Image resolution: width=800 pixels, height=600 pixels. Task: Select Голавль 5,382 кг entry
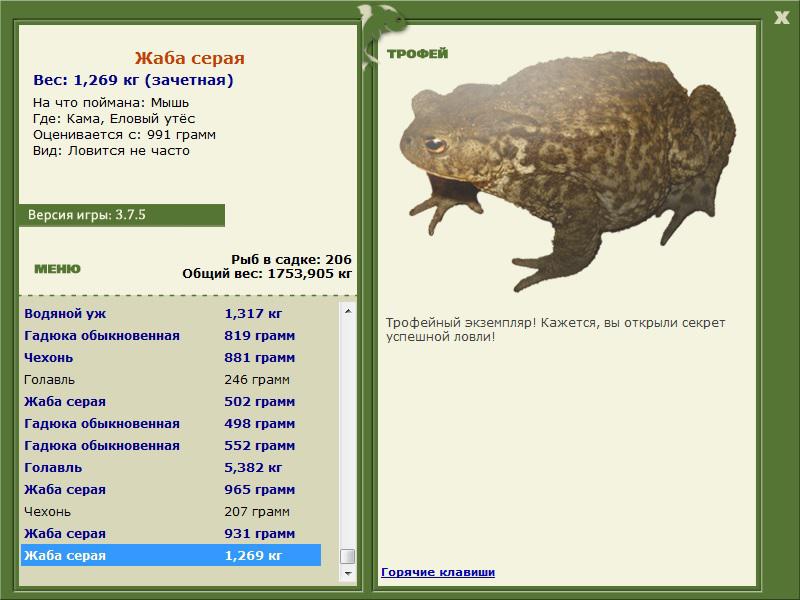pos(171,467)
